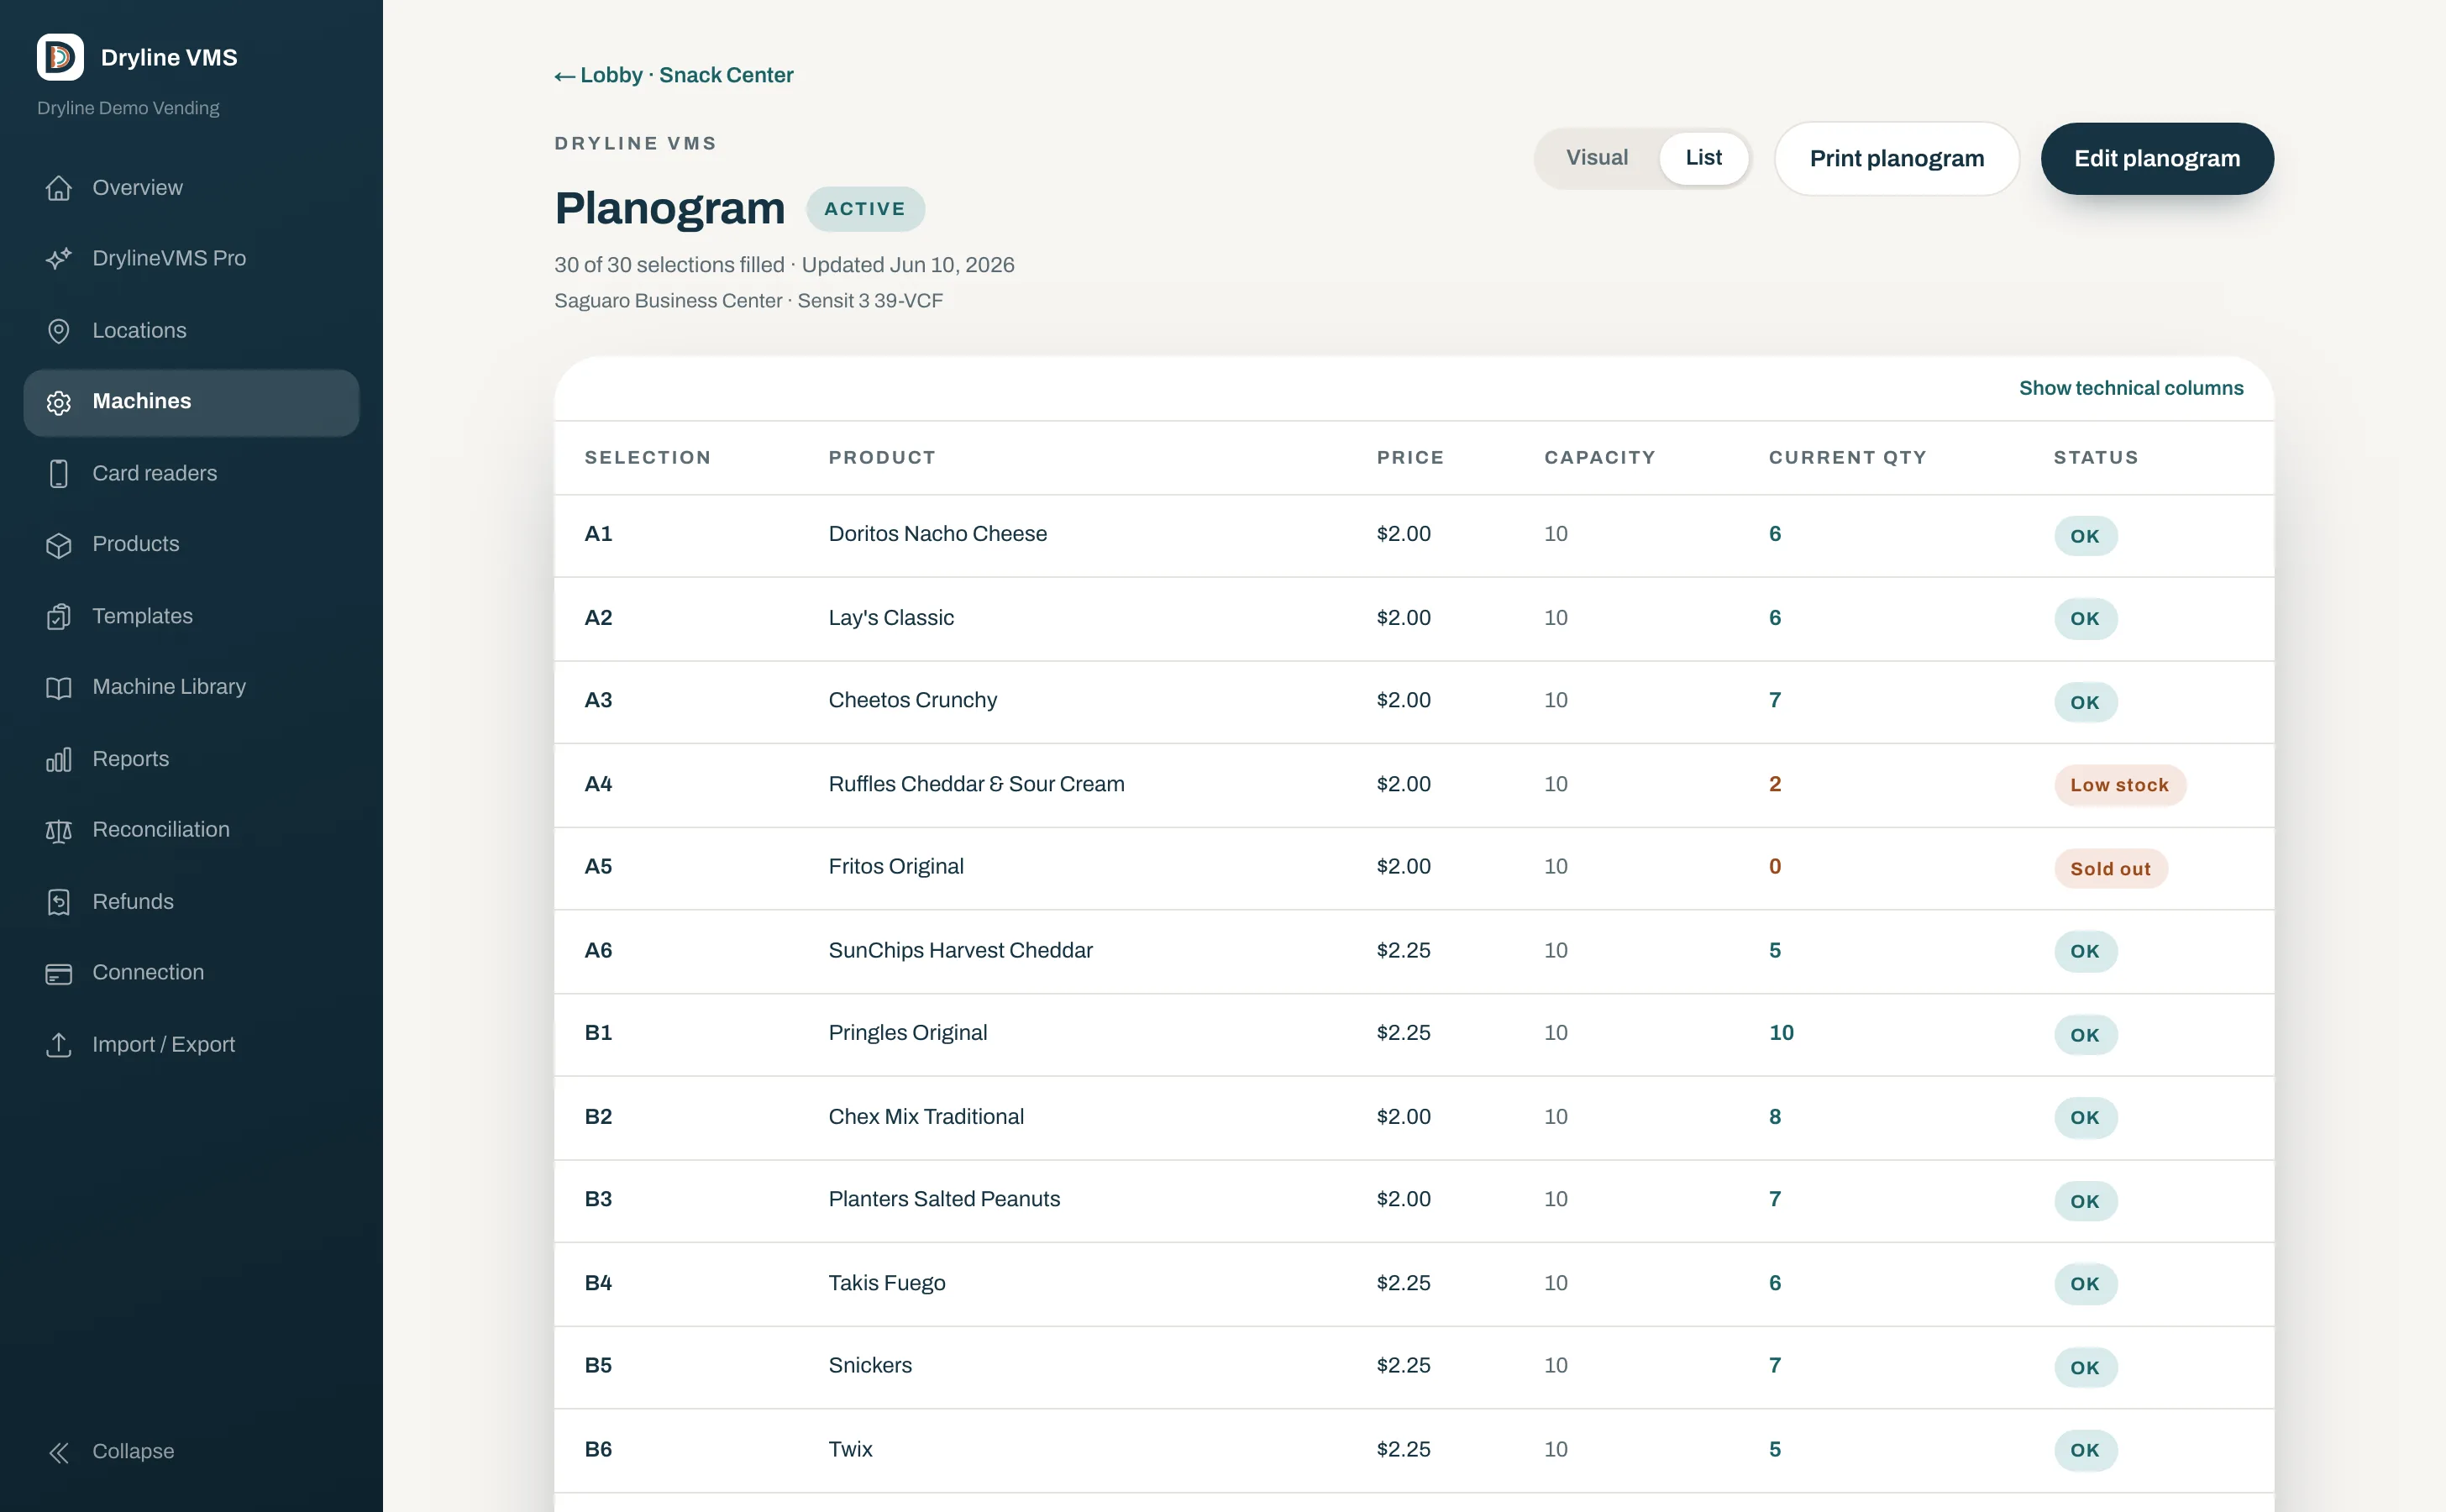Click the Connection card icon
The image size is (2446, 1512).
point(59,974)
